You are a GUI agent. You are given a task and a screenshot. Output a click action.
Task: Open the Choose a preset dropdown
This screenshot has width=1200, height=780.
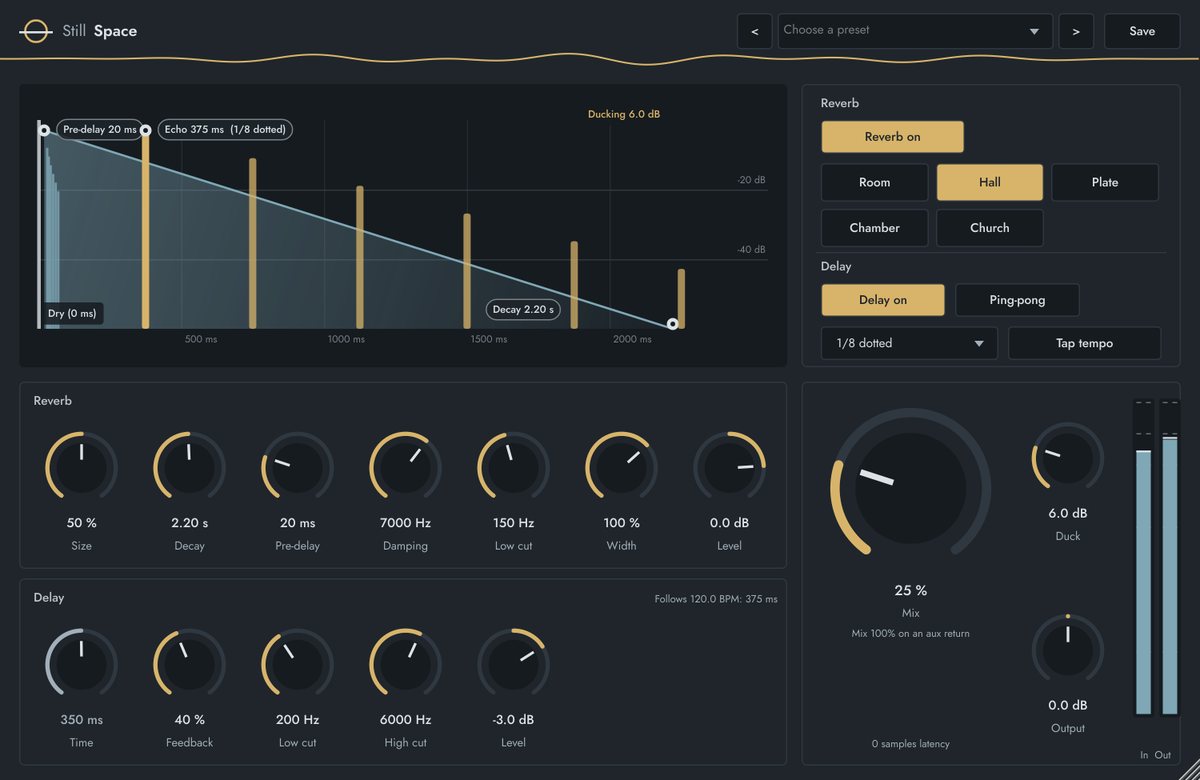pos(915,31)
